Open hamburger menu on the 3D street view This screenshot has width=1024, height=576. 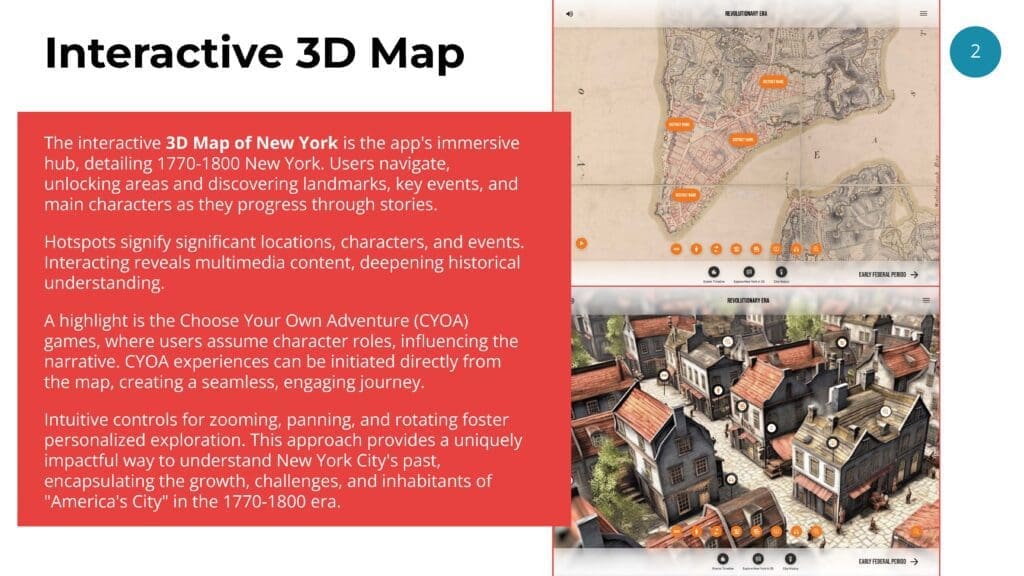(926, 300)
